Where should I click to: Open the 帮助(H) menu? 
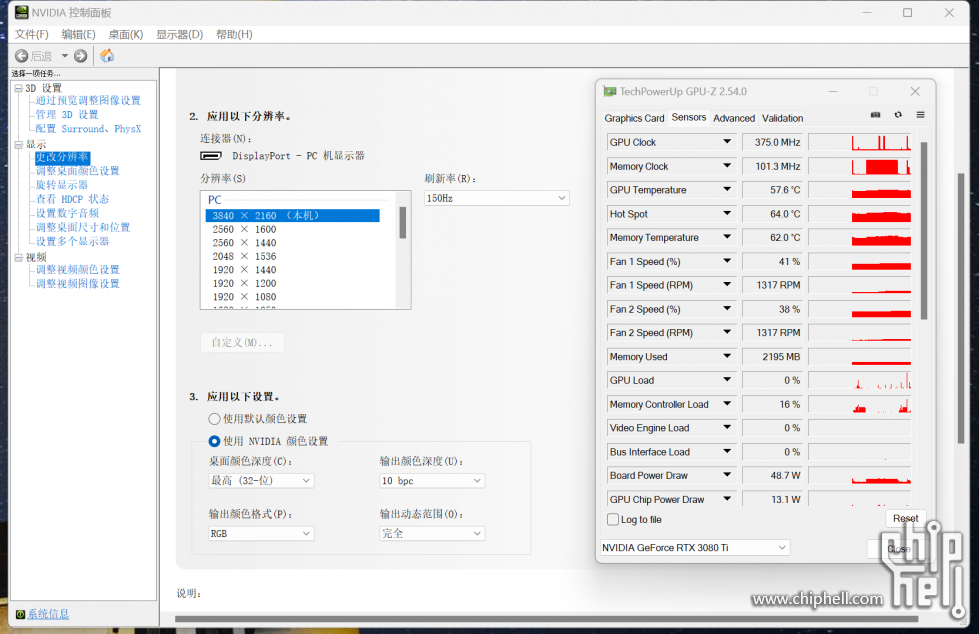point(234,34)
